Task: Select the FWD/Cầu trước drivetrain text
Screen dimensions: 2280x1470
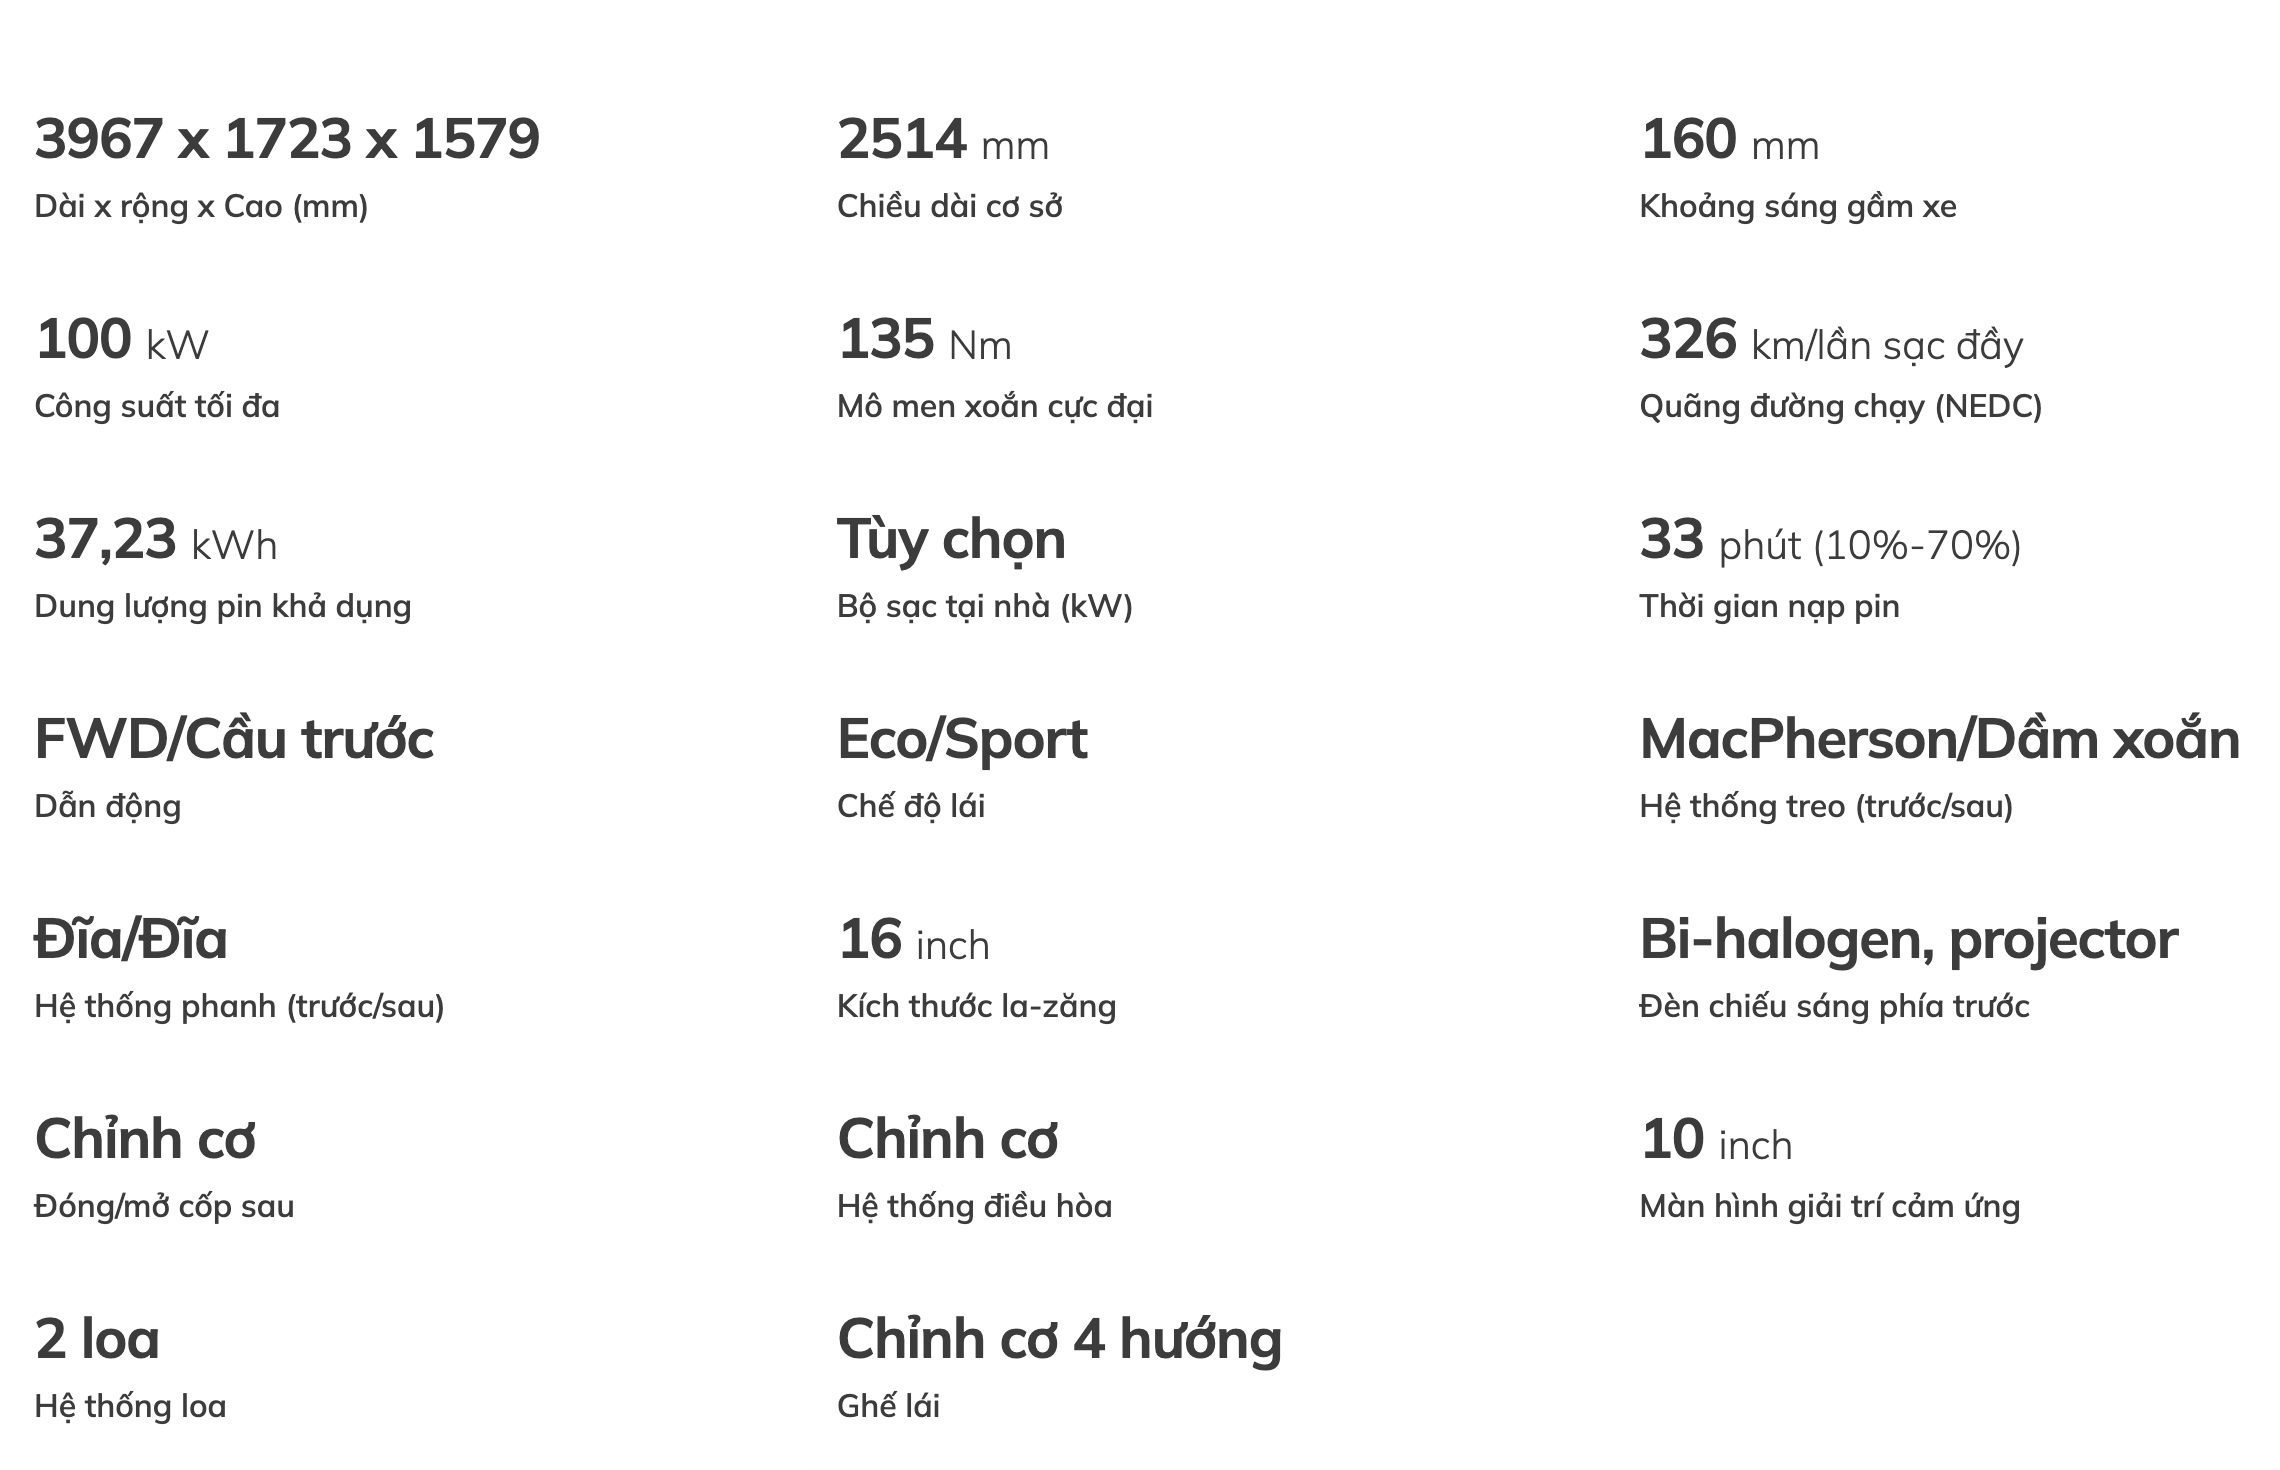Action: 234,740
